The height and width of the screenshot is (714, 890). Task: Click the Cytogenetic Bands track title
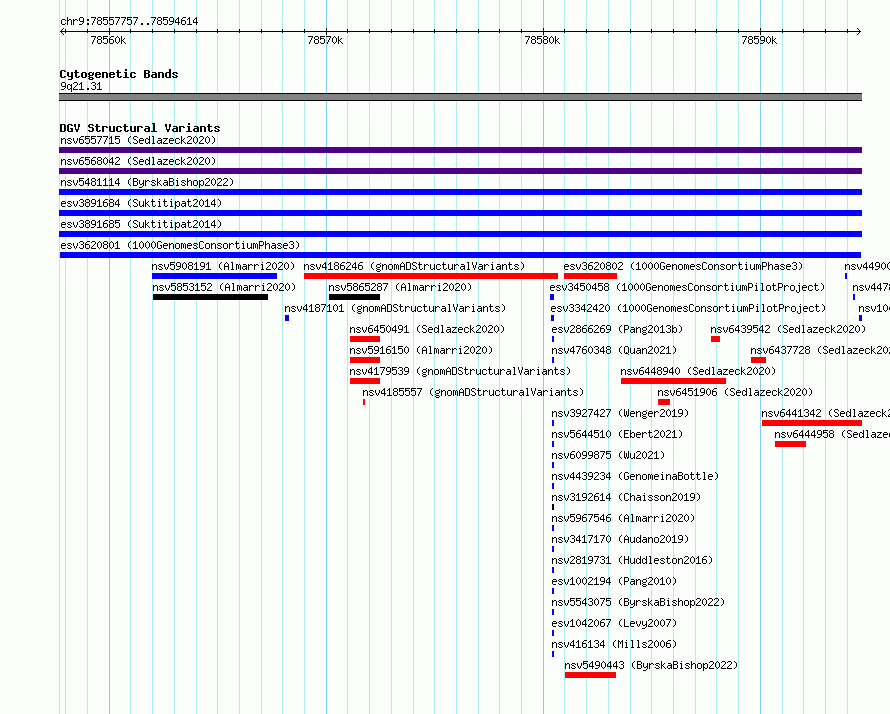119,74
